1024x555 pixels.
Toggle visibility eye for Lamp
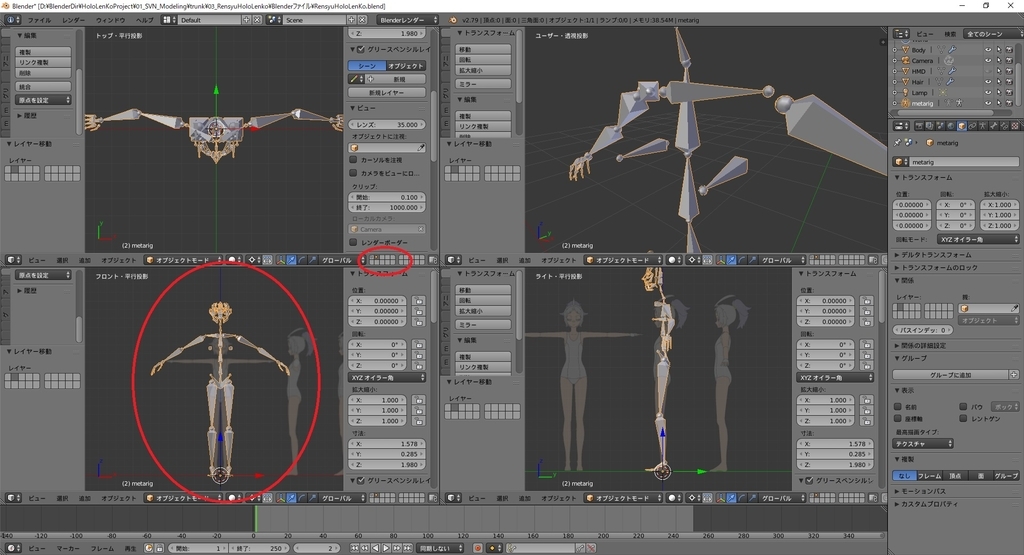(x=988, y=92)
